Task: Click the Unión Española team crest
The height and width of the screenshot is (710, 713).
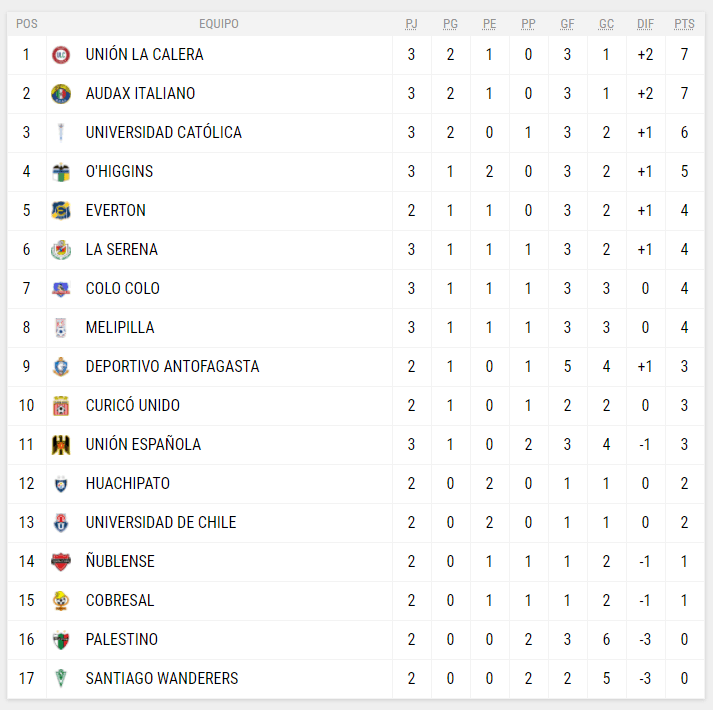Action: 61,445
